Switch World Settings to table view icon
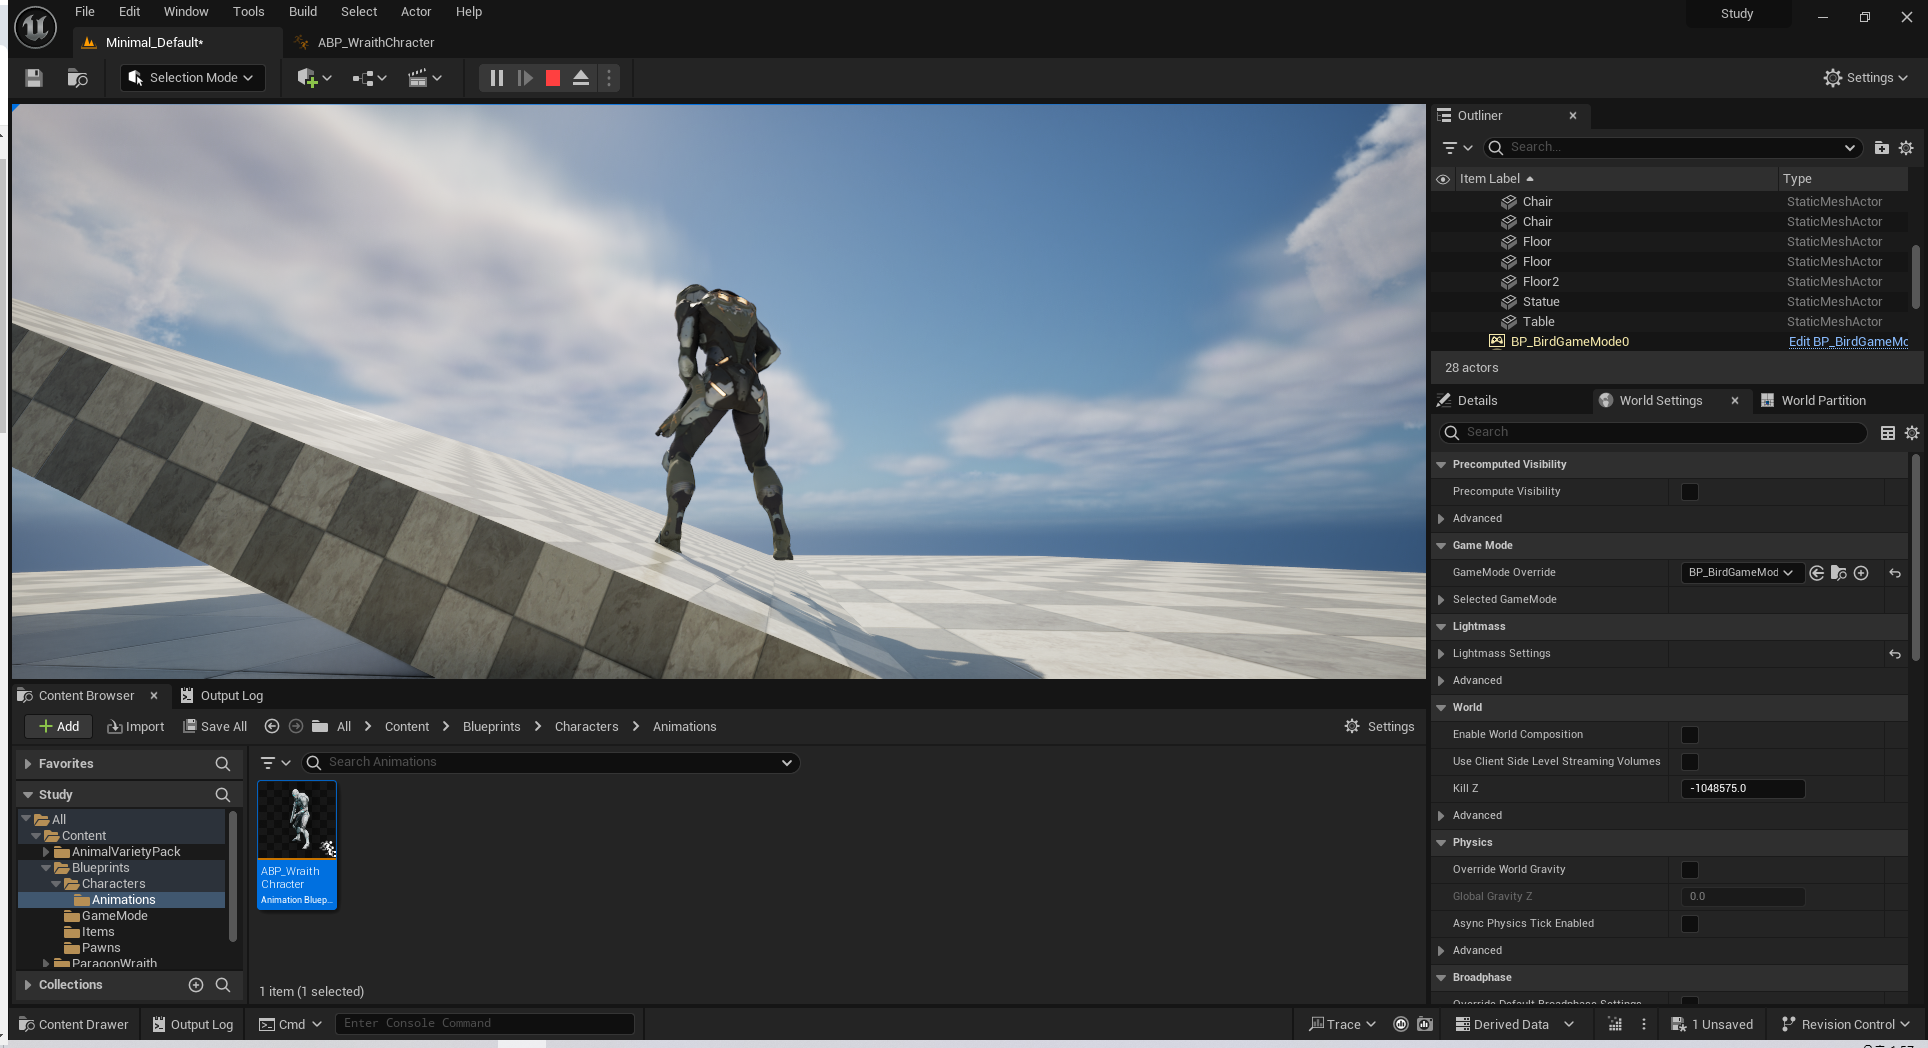 (x=1887, y=432)
